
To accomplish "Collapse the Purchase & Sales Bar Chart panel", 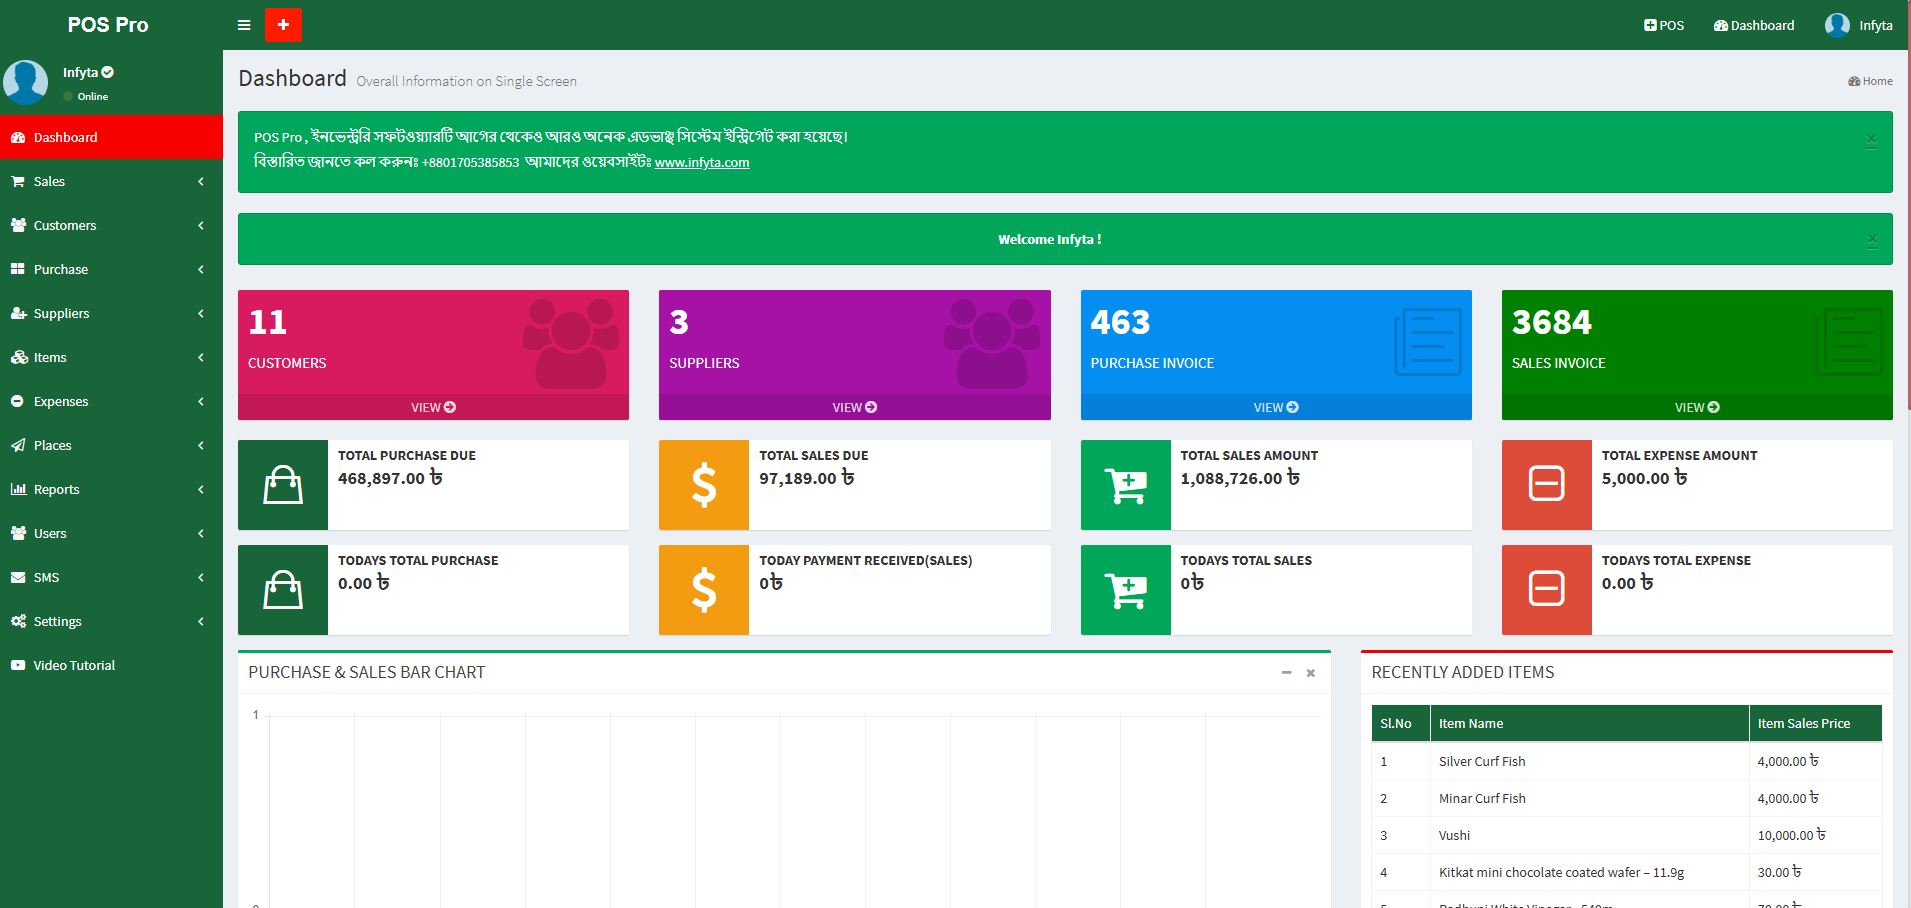I will coord(1286,673).
